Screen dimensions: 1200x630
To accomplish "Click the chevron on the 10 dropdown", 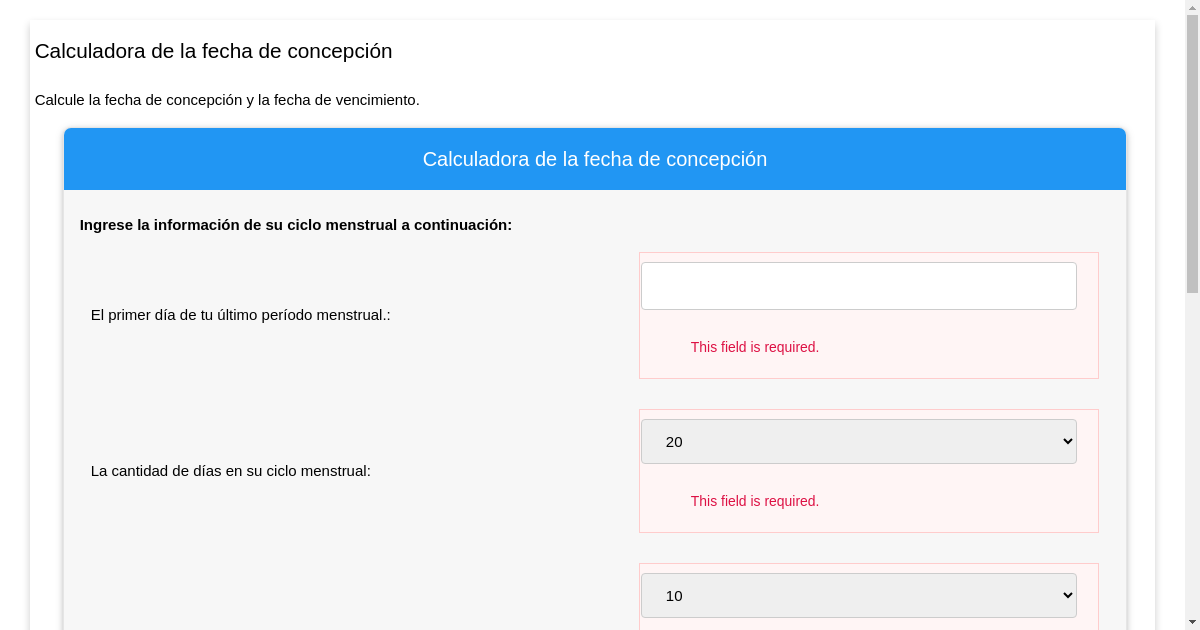I will pyautogui.click(x=1066, y=595).
